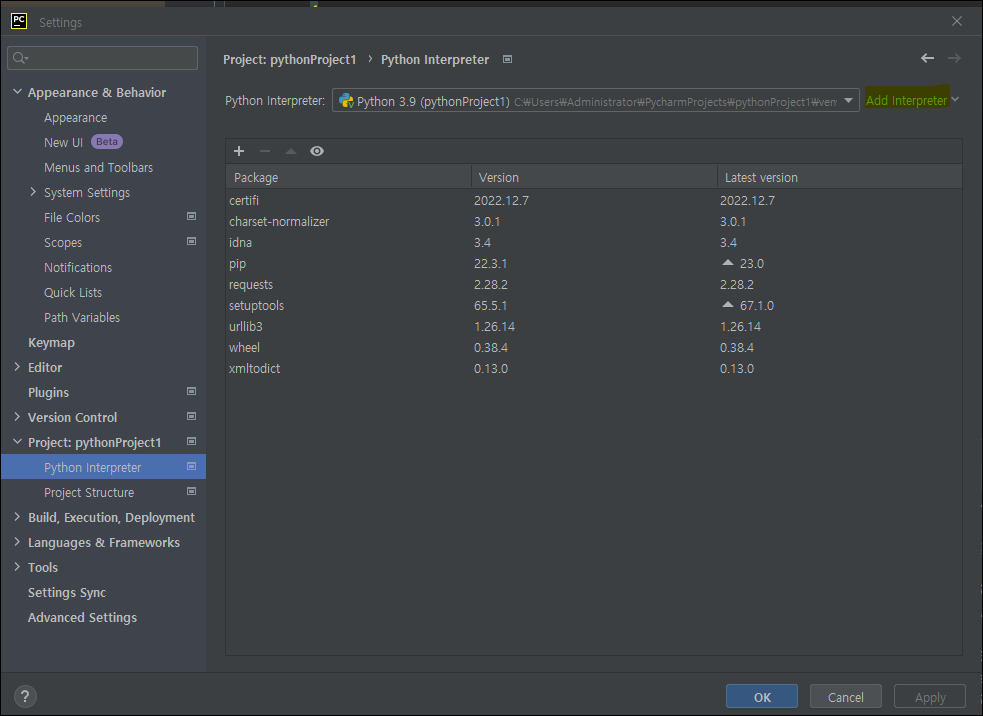
Task: Click the Add Interpreter link
Action: pyautogui.click(x=907, y=100)
